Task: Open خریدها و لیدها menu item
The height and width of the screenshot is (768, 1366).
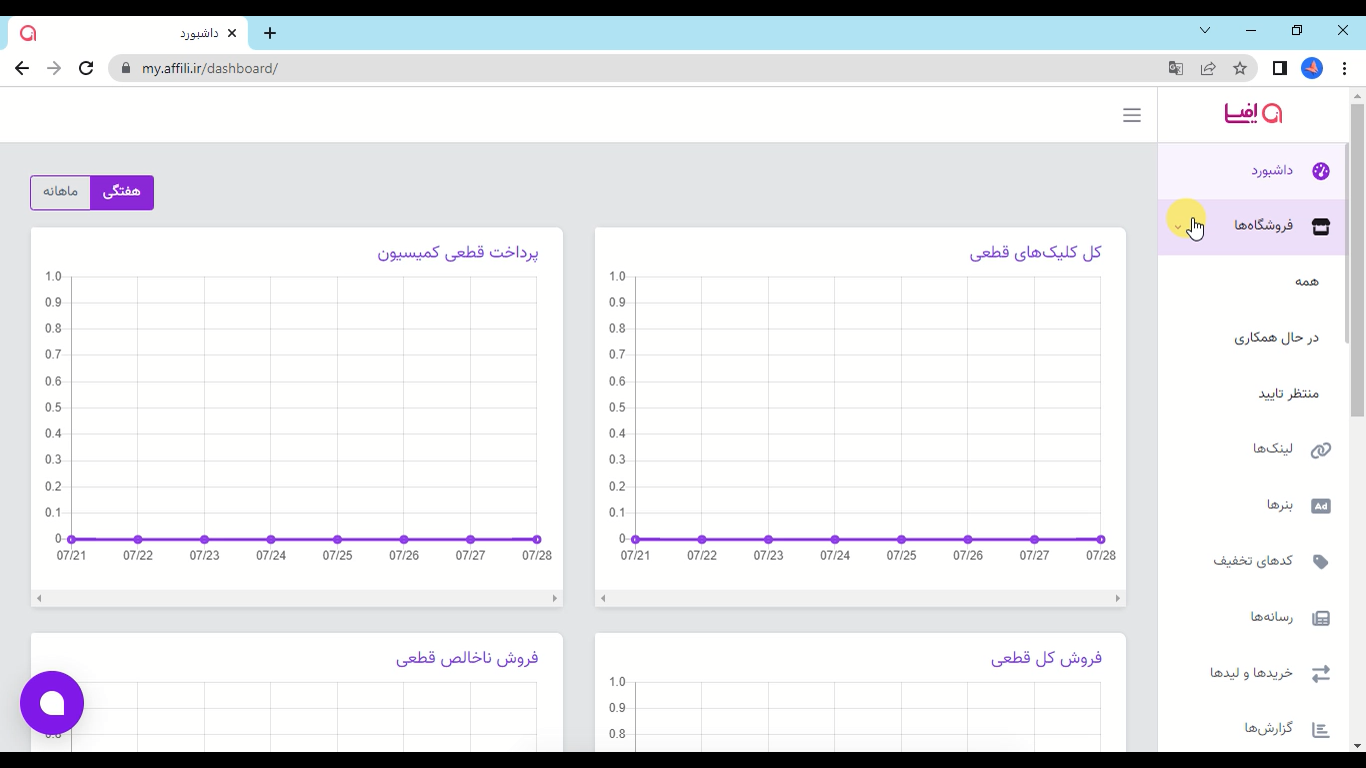Action: click(x=1252, y=673)
